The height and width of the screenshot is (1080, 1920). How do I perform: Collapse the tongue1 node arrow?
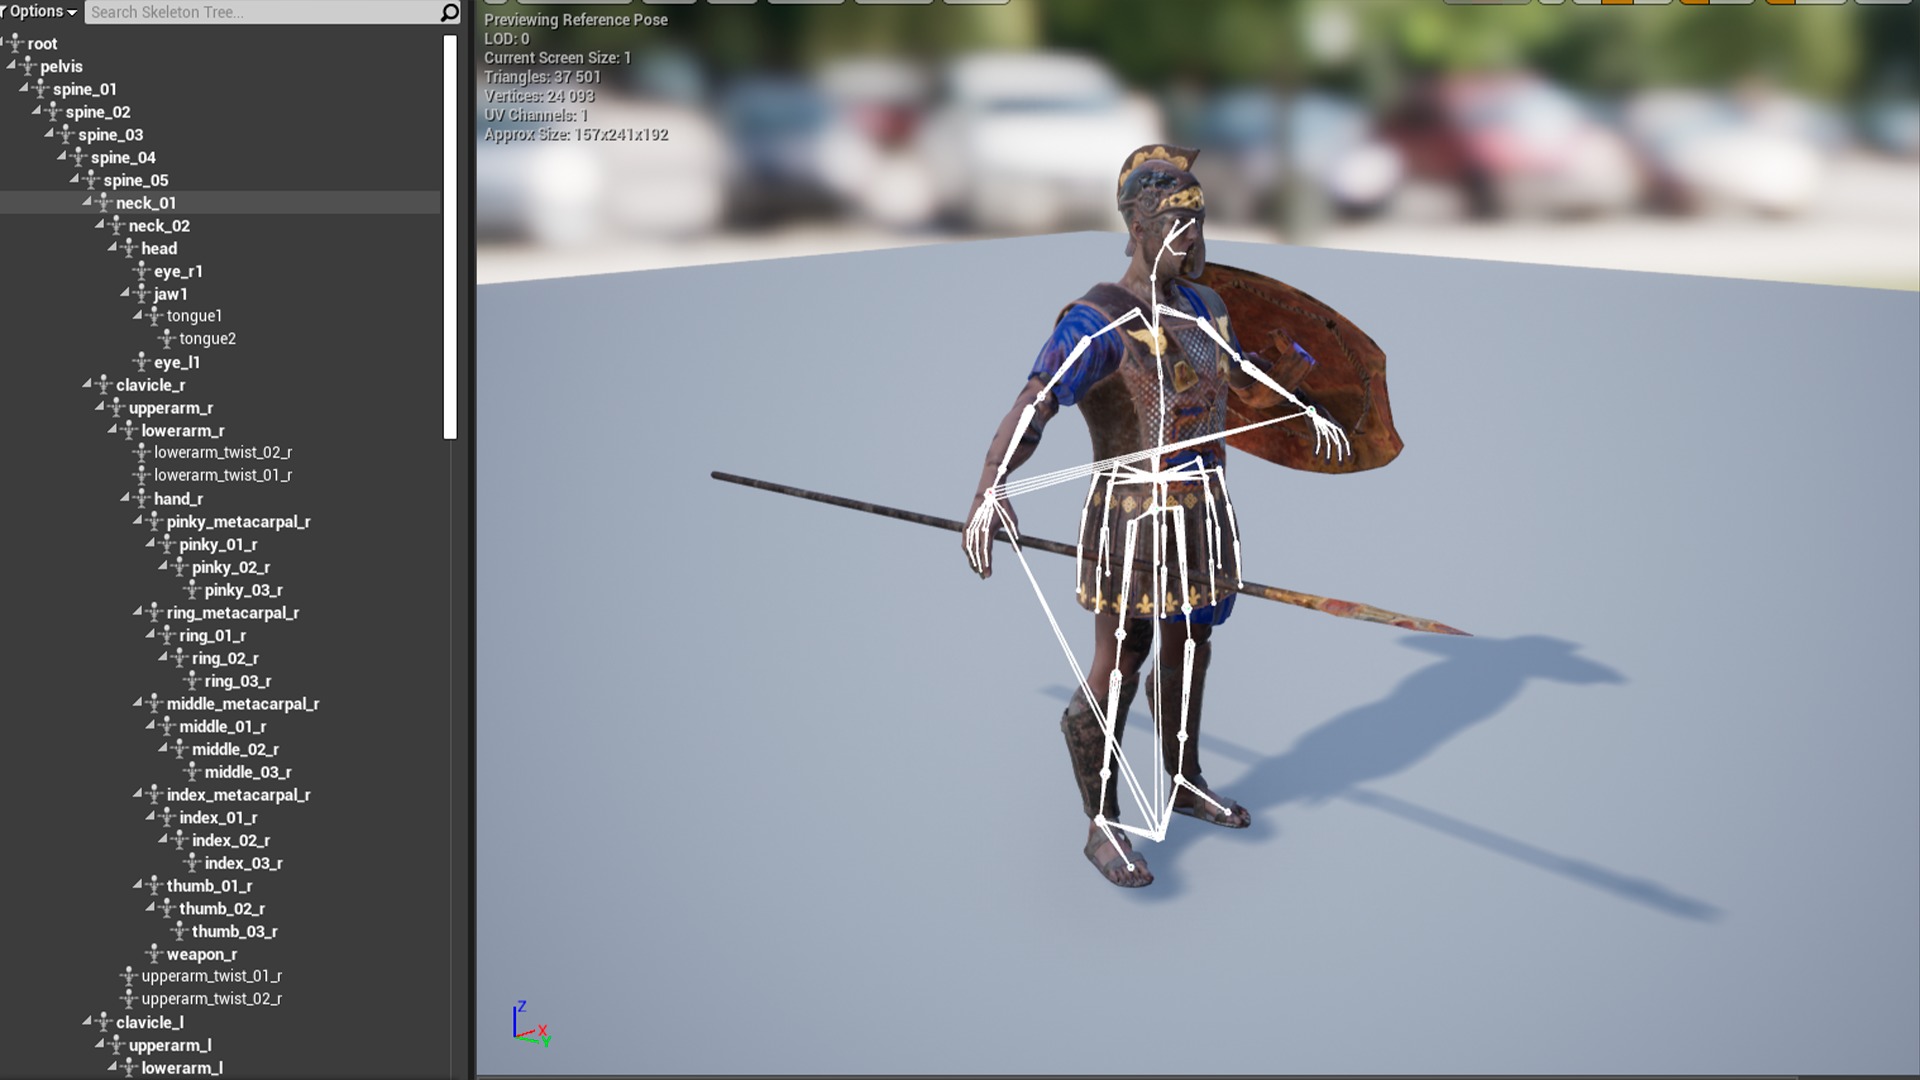click(x=138, y=315)
